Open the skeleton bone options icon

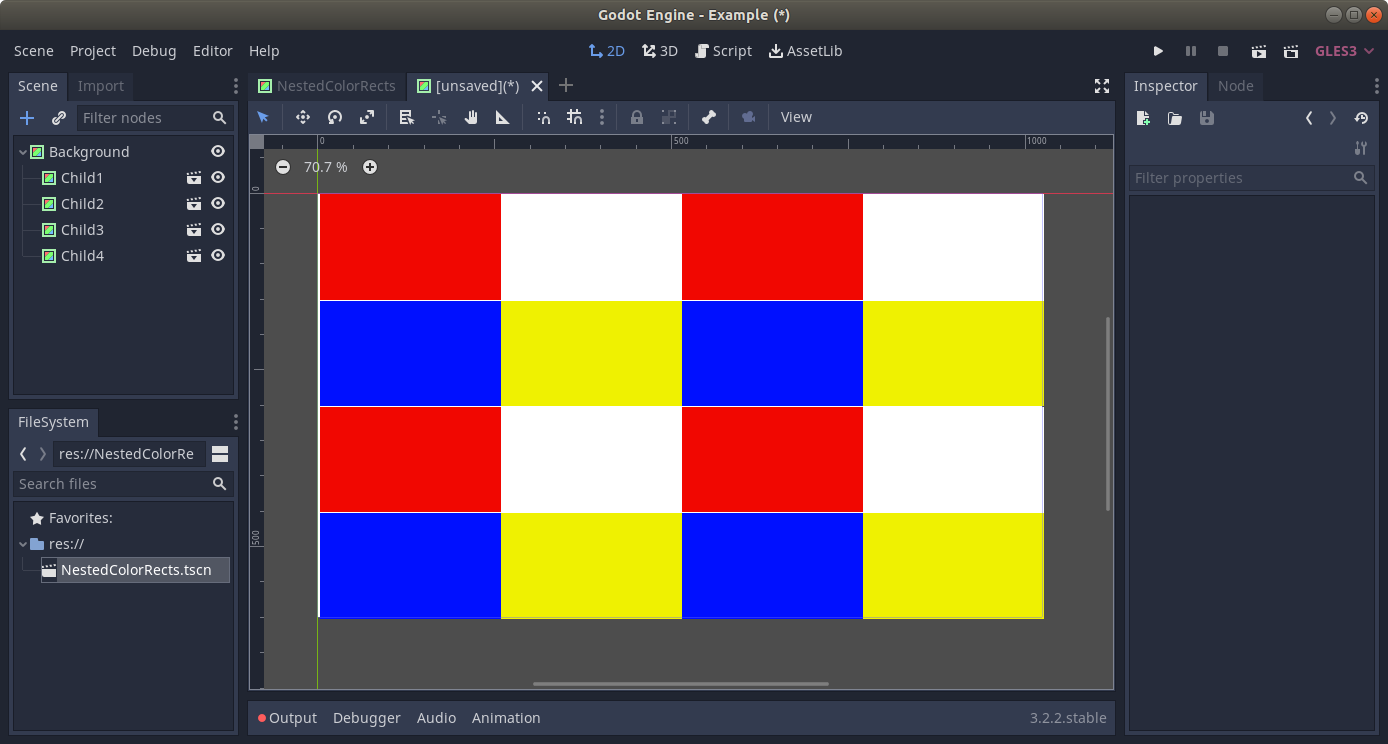[x=708, y=117]
